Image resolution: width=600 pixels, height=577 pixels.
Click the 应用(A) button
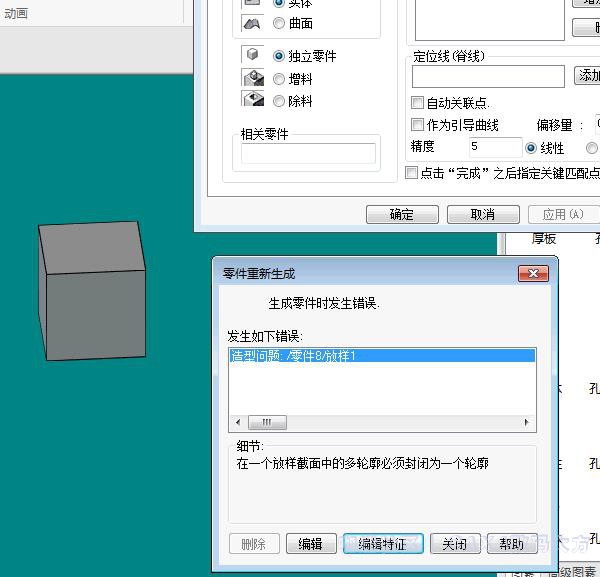(x=563, y=215)
